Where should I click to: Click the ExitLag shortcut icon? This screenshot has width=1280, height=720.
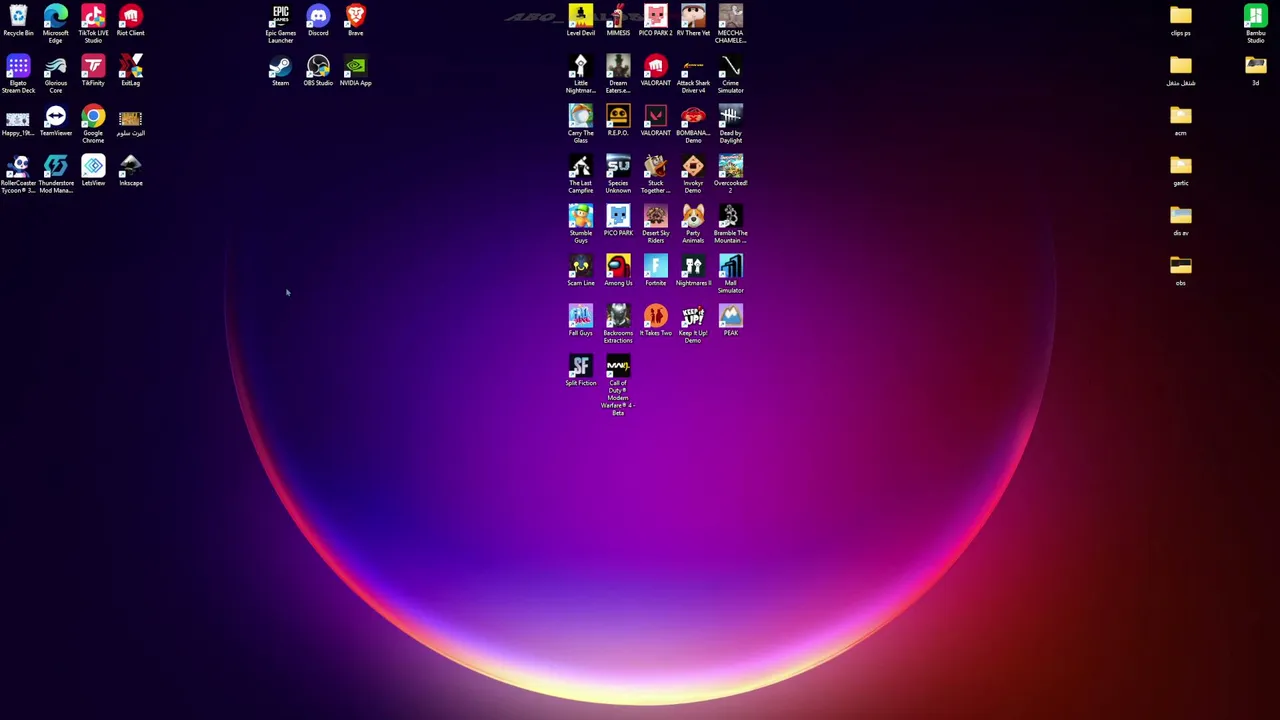tap(131, 70)
